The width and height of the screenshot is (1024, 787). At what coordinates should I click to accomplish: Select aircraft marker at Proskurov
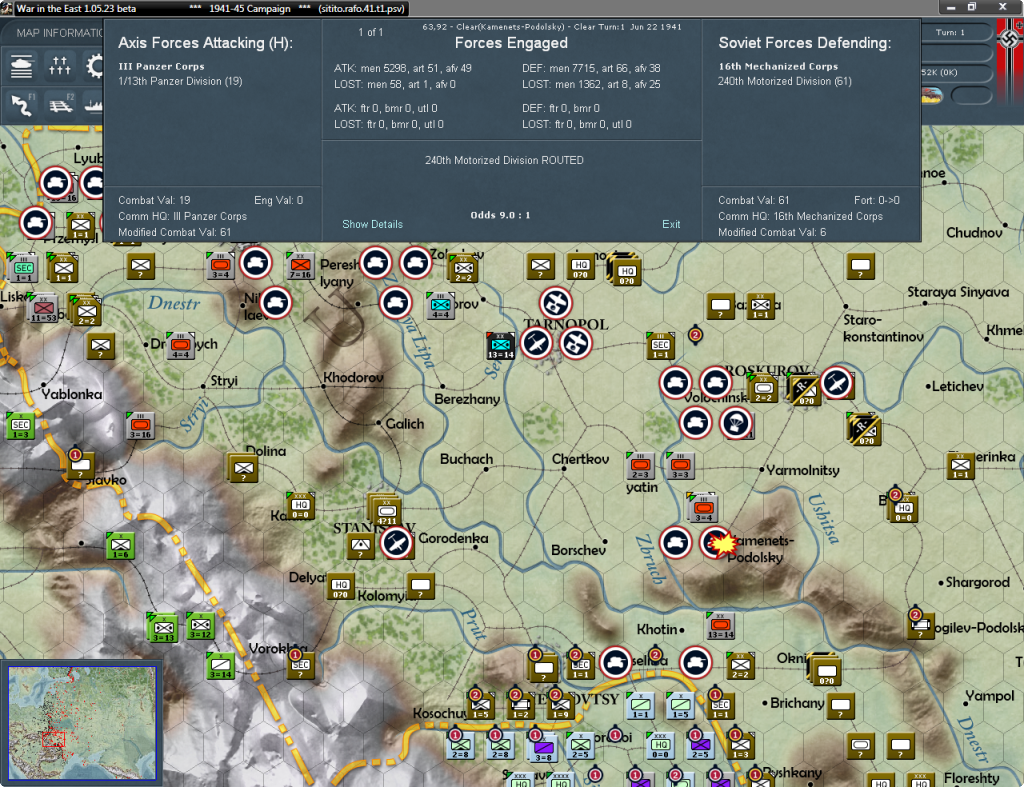click(x=837, y=383)
